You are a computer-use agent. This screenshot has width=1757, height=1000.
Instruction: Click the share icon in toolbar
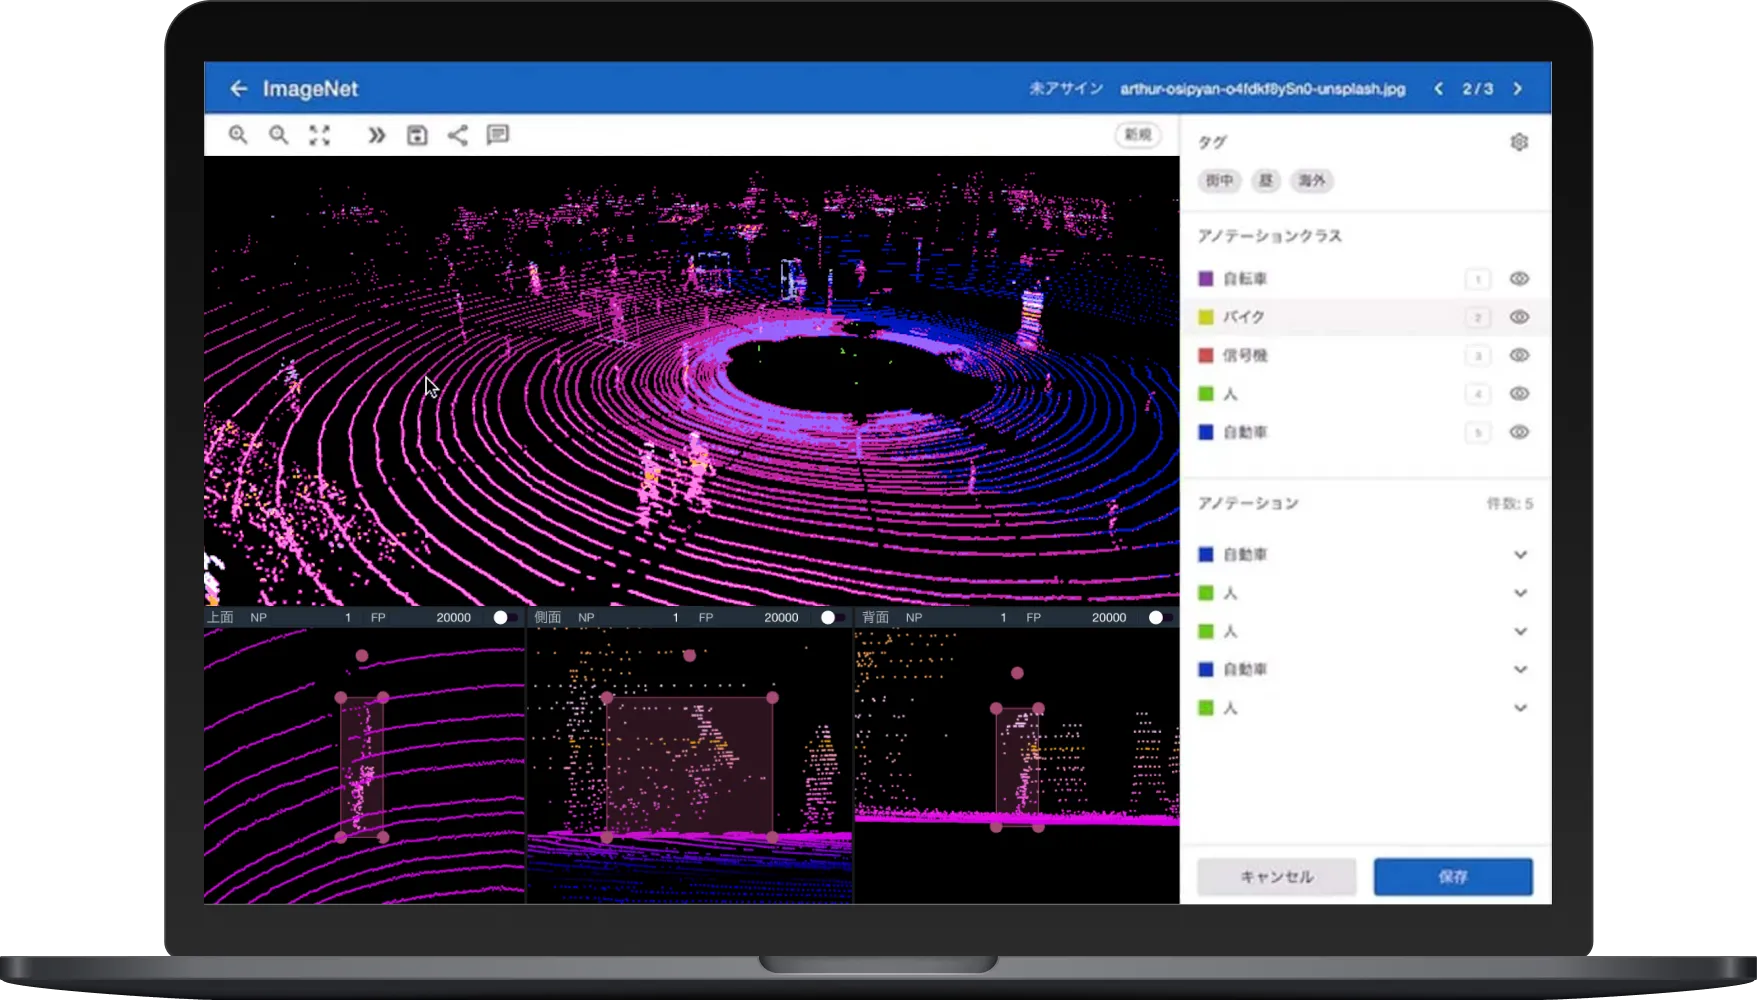(x=457, y=135)
